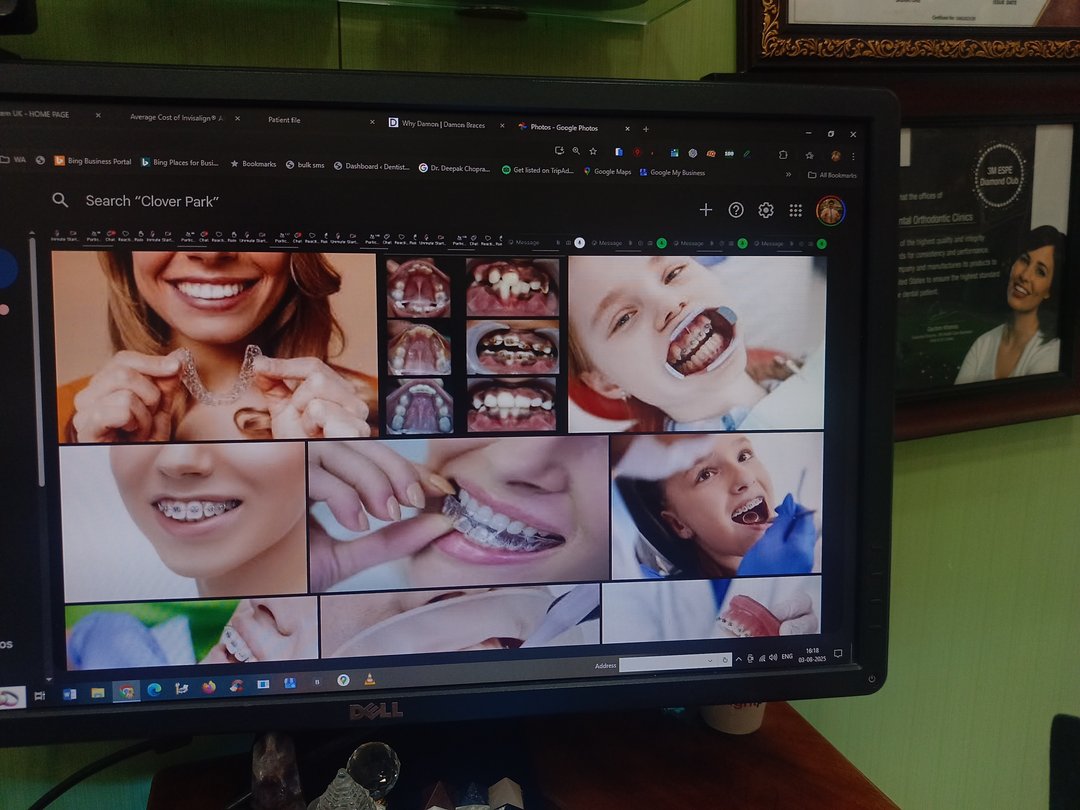Open the Bing Places for Business bookmark

click(x=180, y=163)
